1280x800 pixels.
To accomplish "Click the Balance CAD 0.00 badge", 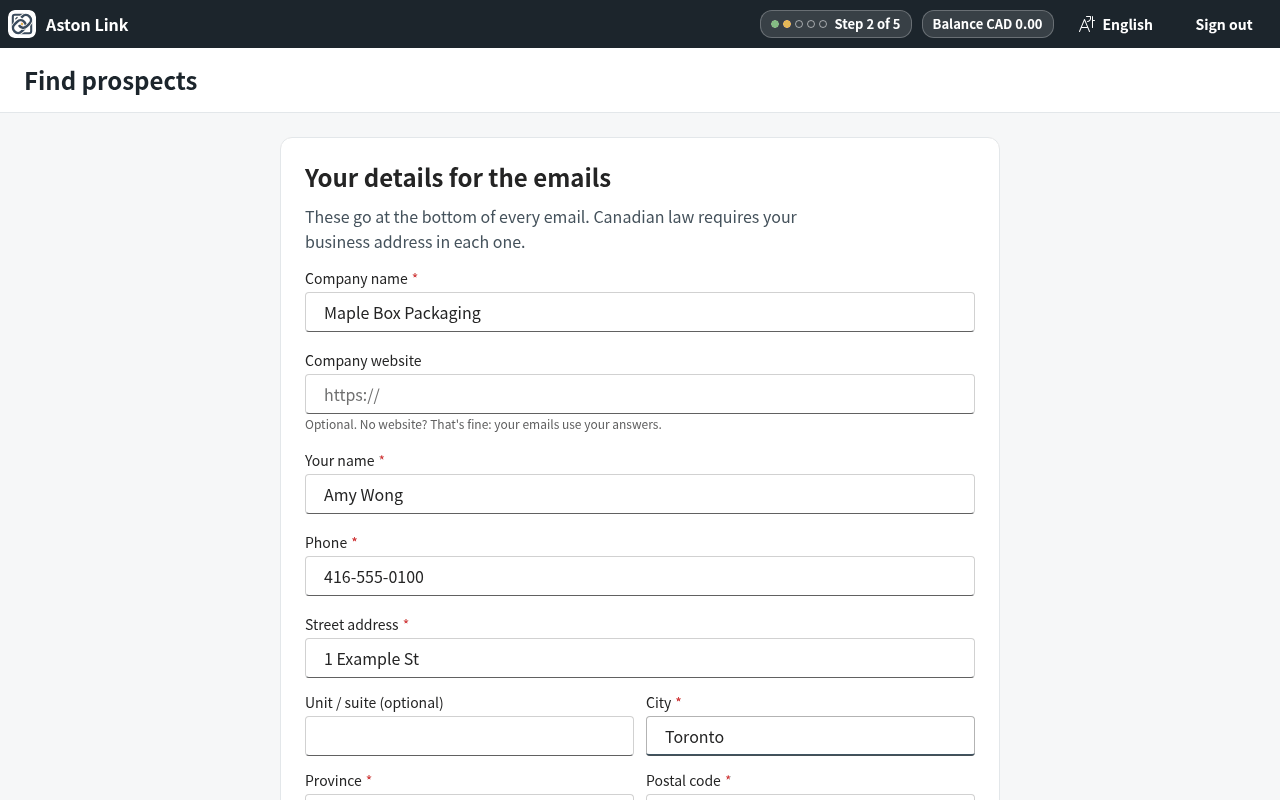I will pos(988,24).
